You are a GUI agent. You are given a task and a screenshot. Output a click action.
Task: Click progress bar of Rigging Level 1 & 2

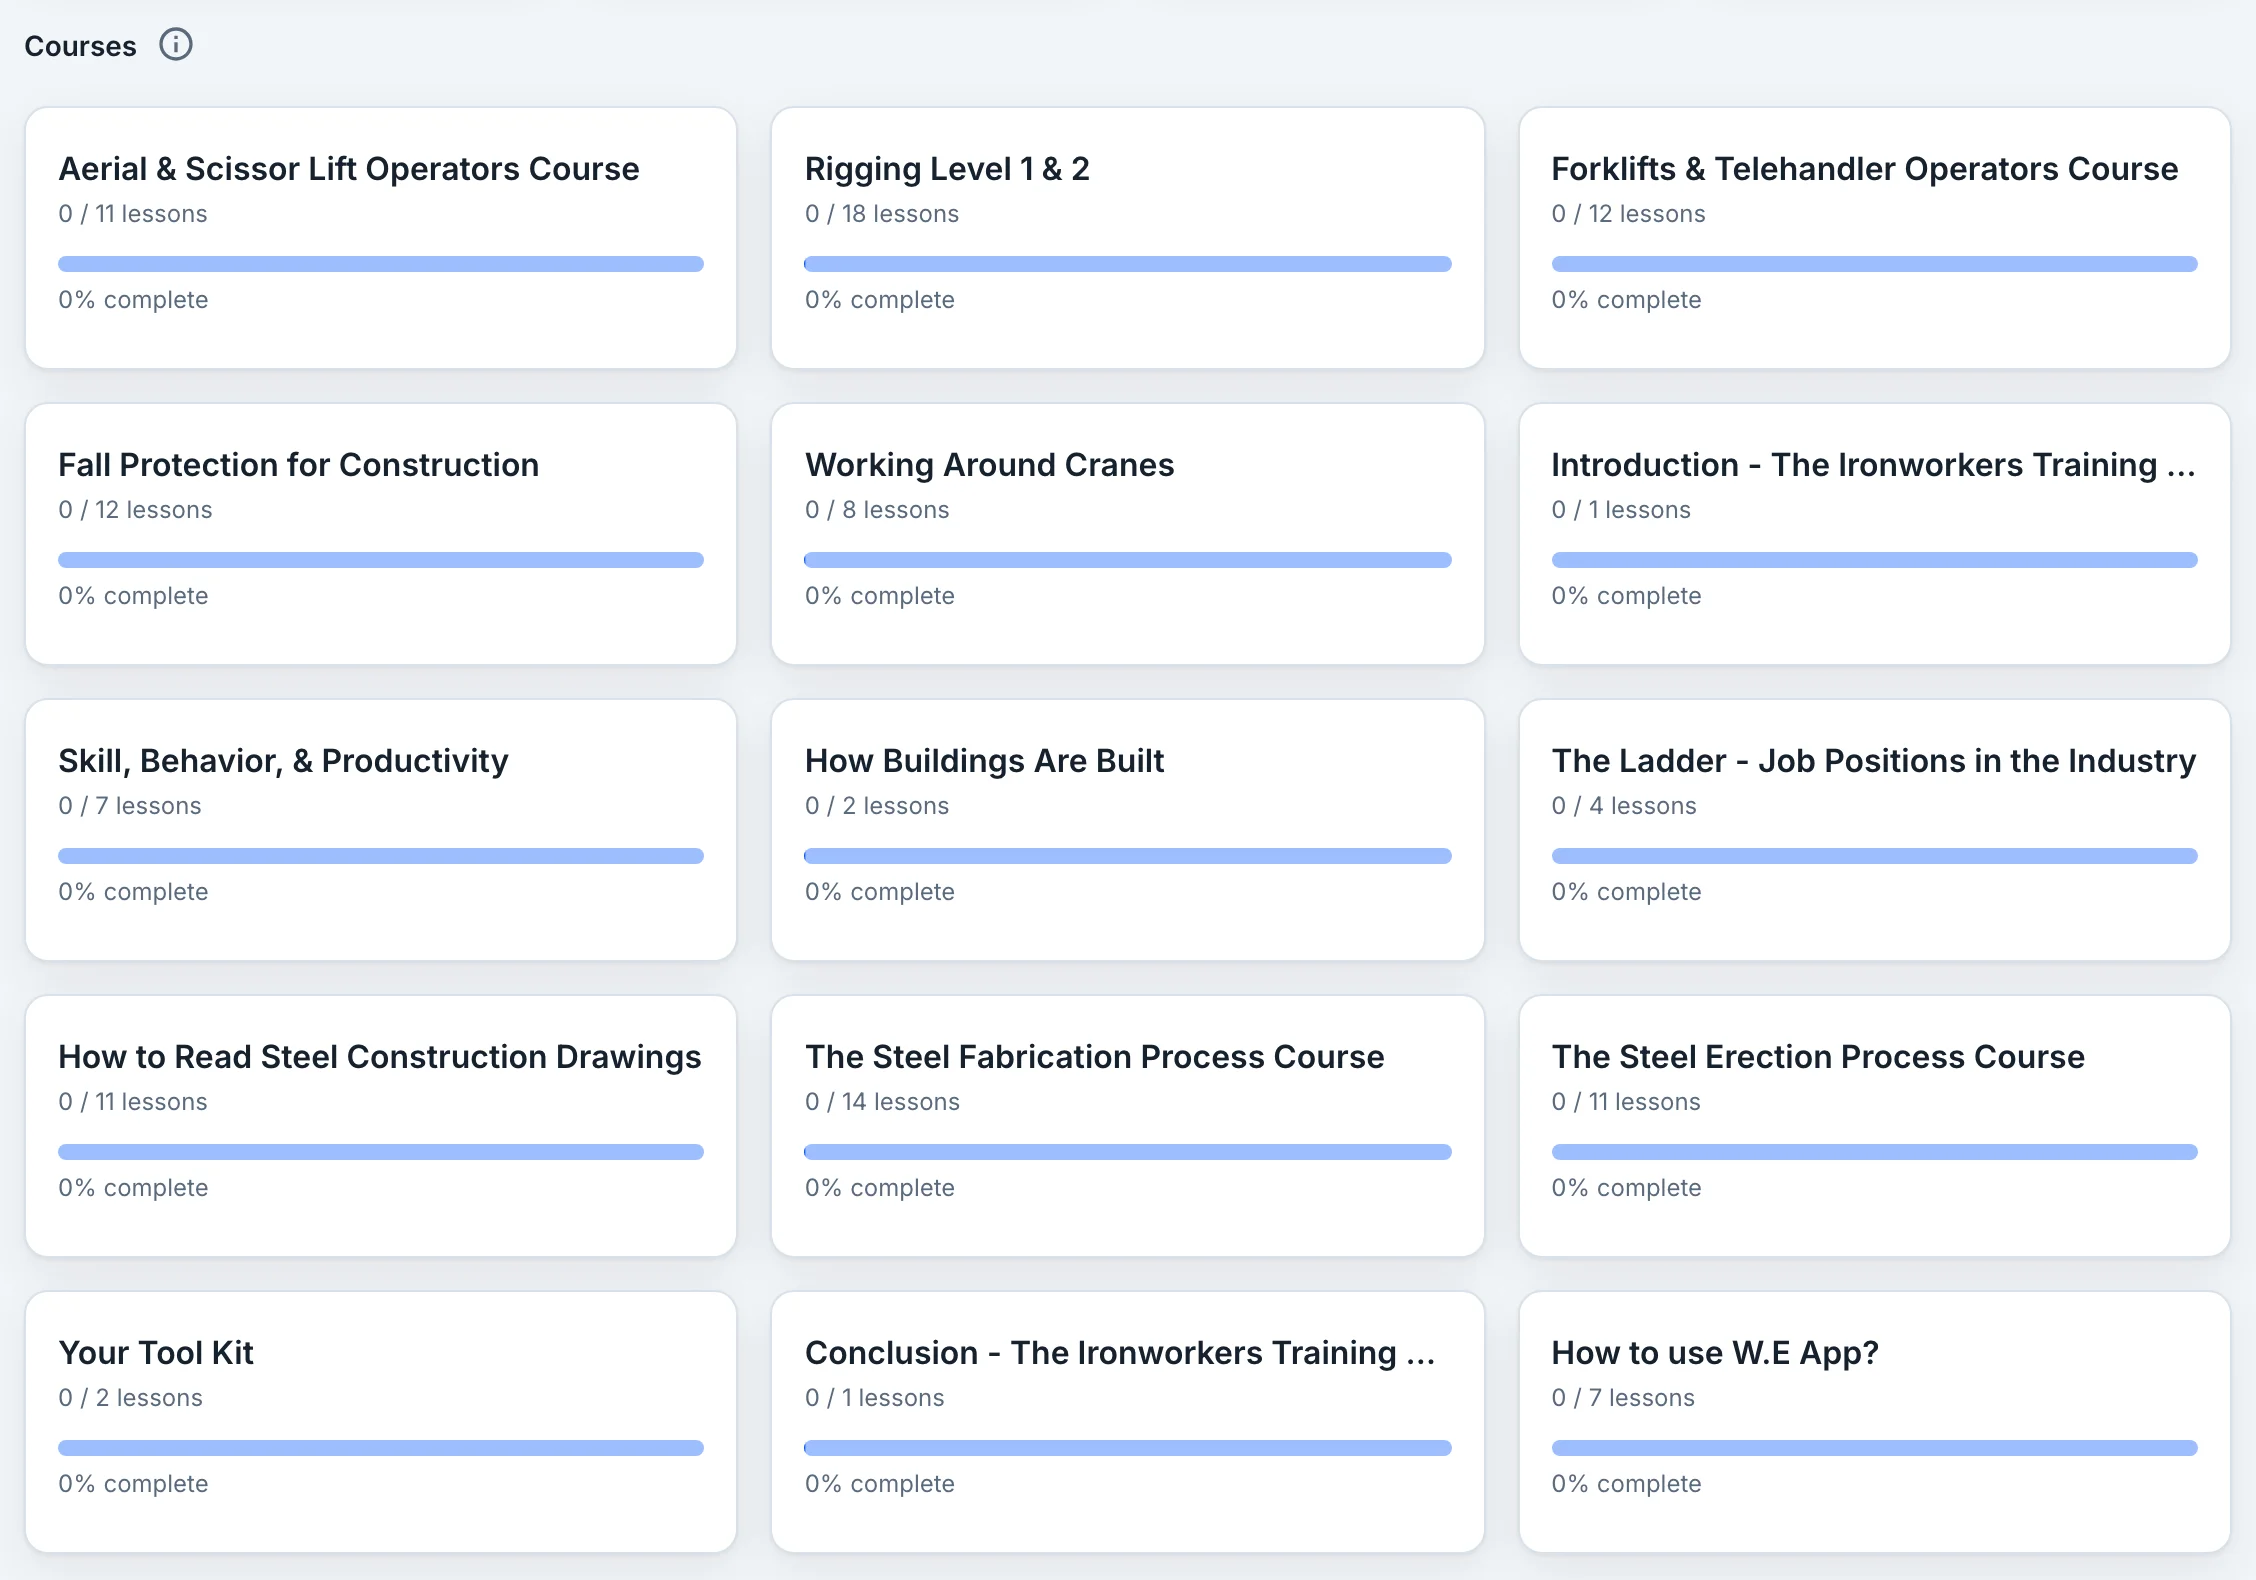(x=1128, y=264)
